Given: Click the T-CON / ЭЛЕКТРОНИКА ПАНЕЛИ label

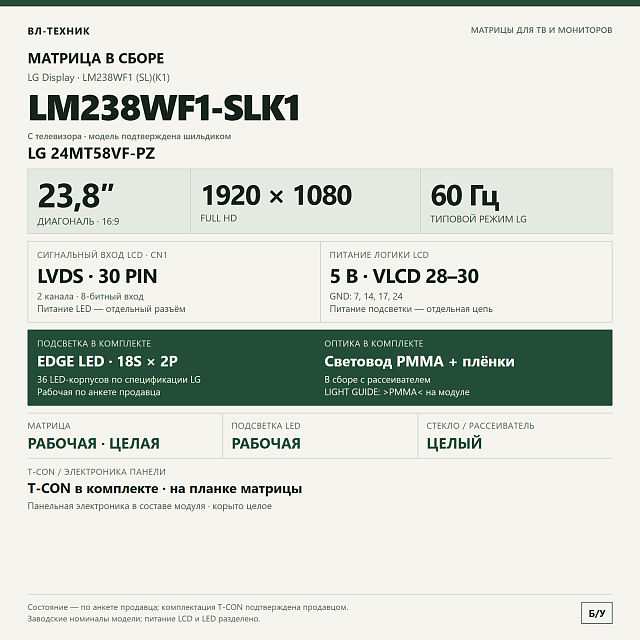Looking at the screenshot, I should click(96, 472).
